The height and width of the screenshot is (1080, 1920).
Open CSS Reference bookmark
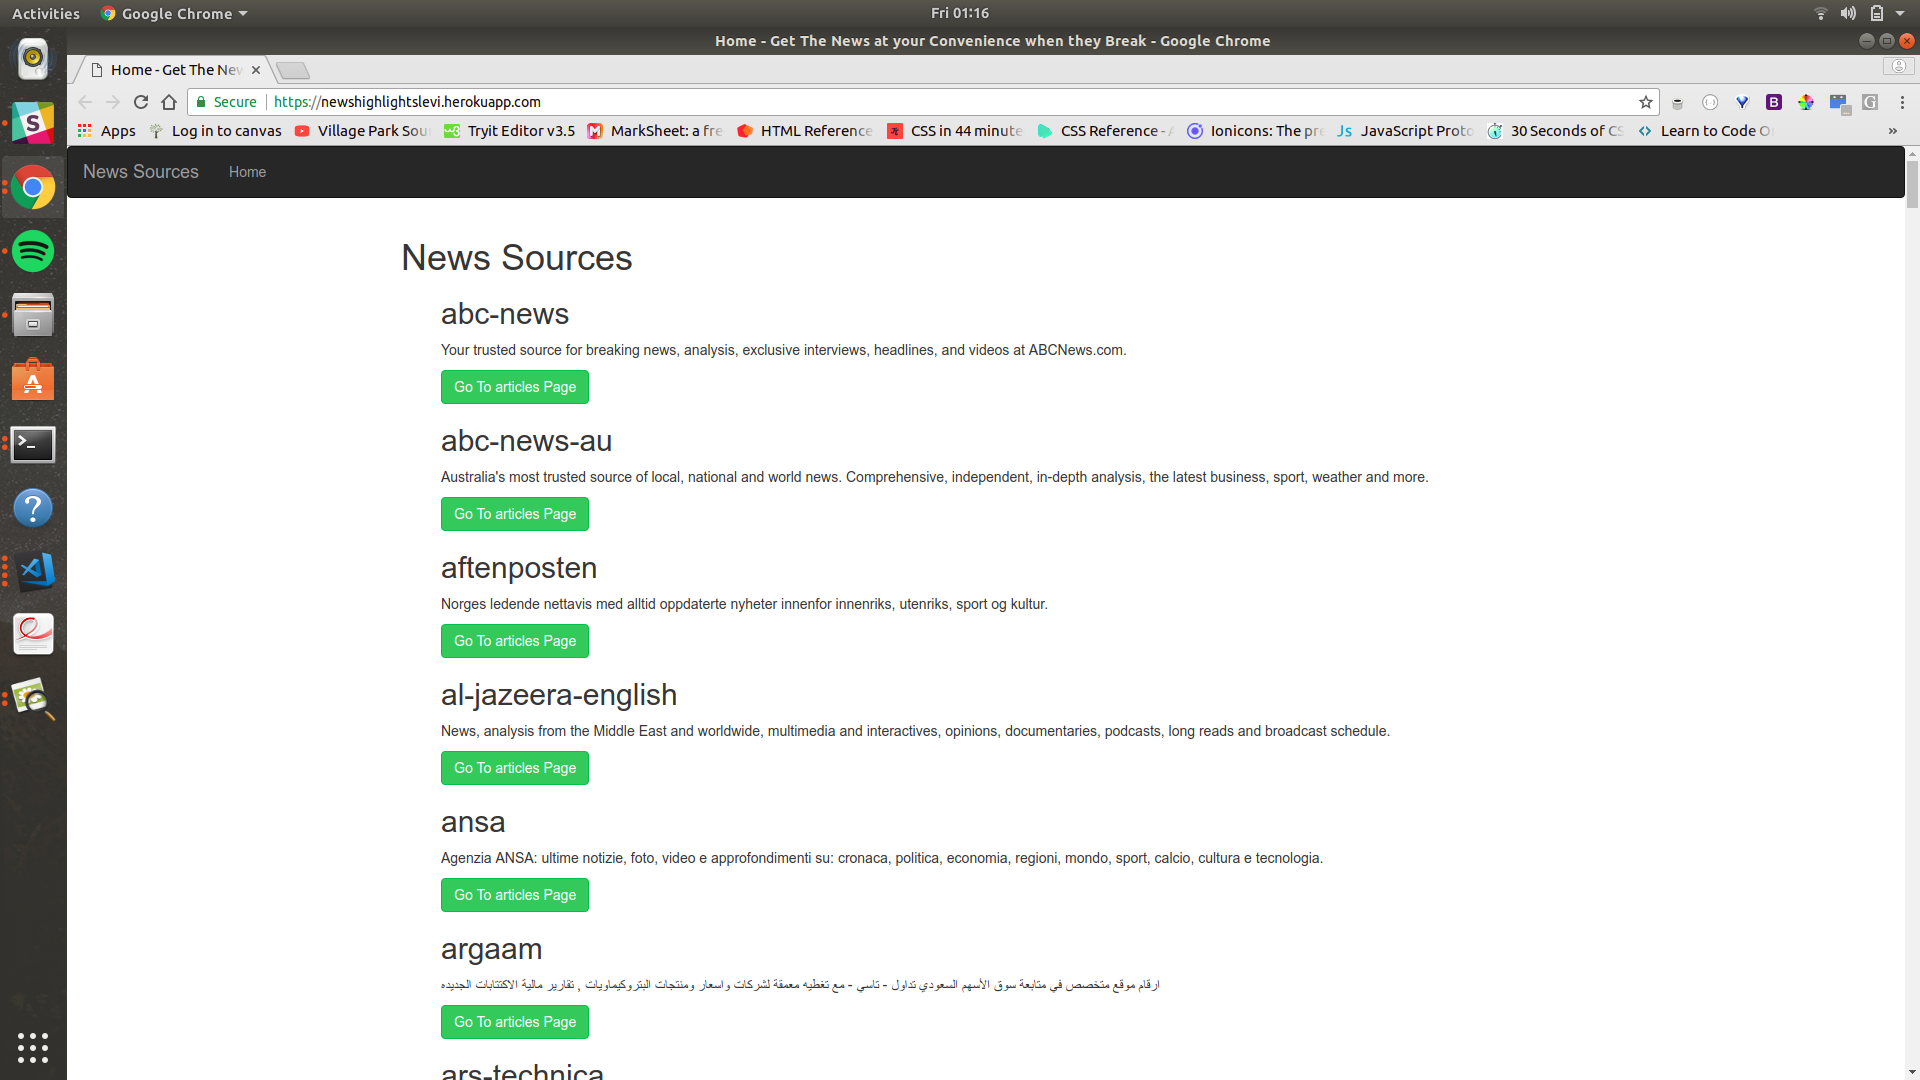click(x=1105, y=131)
